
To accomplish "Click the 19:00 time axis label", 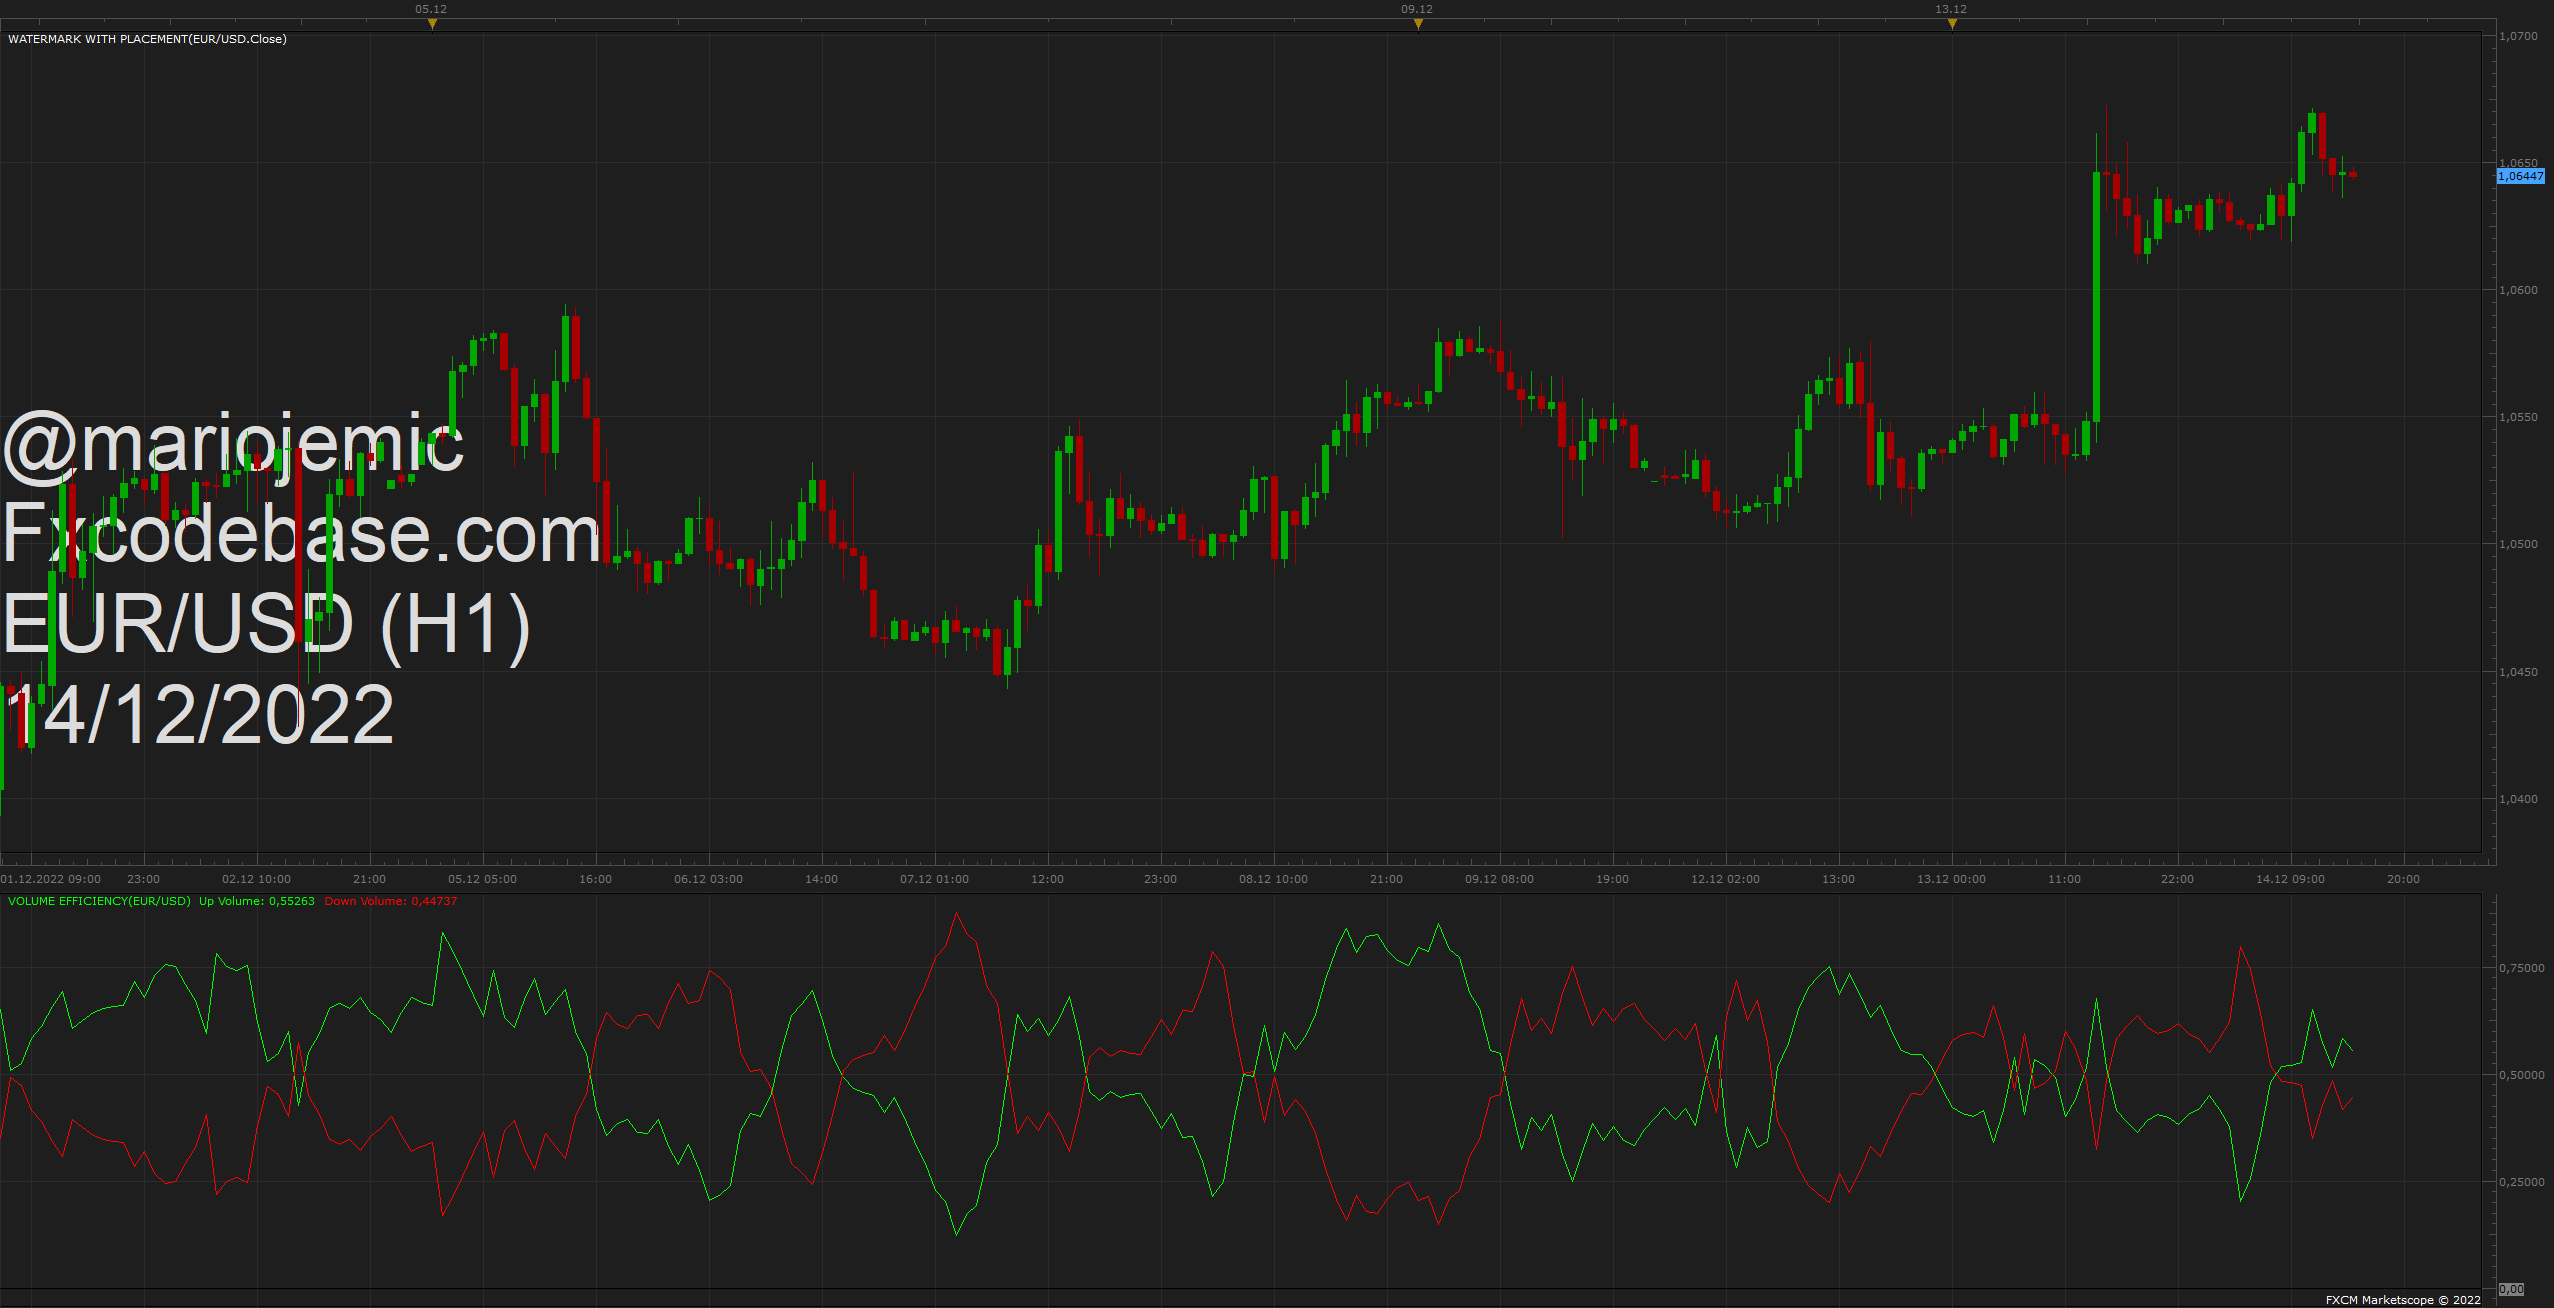I will pyautogui.click(x=1612, y=879).
